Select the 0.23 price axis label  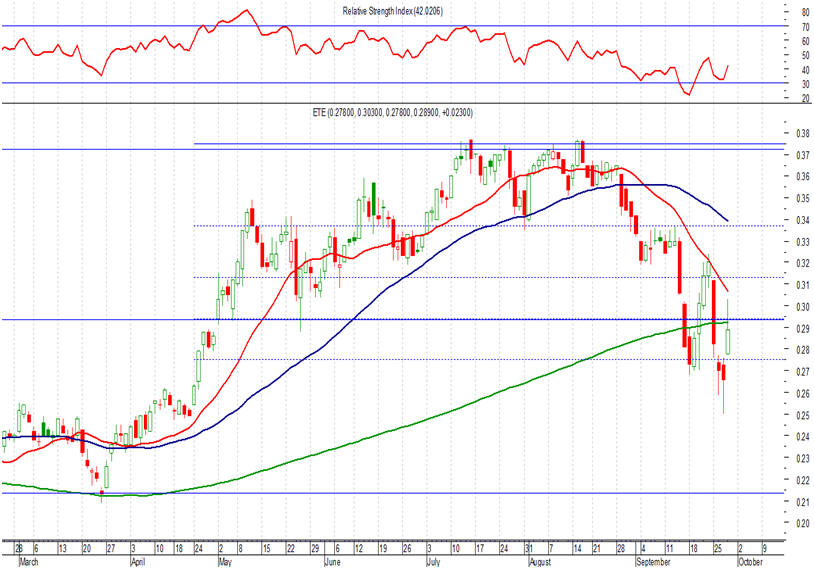[803, 458]
